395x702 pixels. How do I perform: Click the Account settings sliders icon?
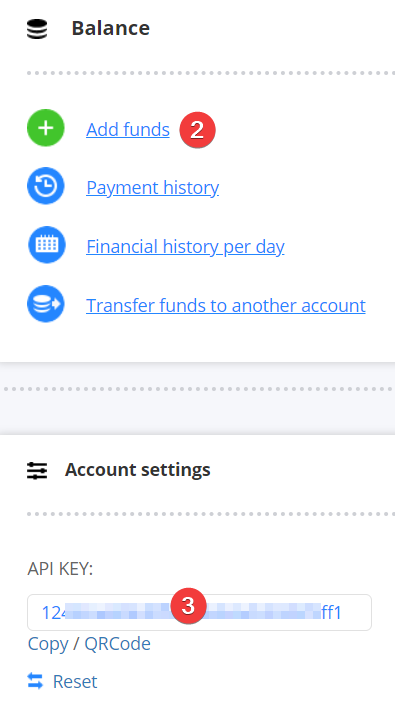pyautogui.click(x=37, y=471)
